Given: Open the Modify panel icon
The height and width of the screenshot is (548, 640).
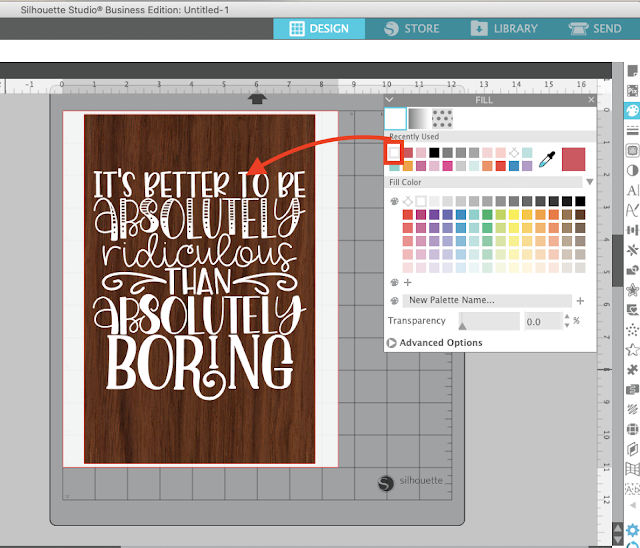Looking at the screenshot, I should 632,270.
